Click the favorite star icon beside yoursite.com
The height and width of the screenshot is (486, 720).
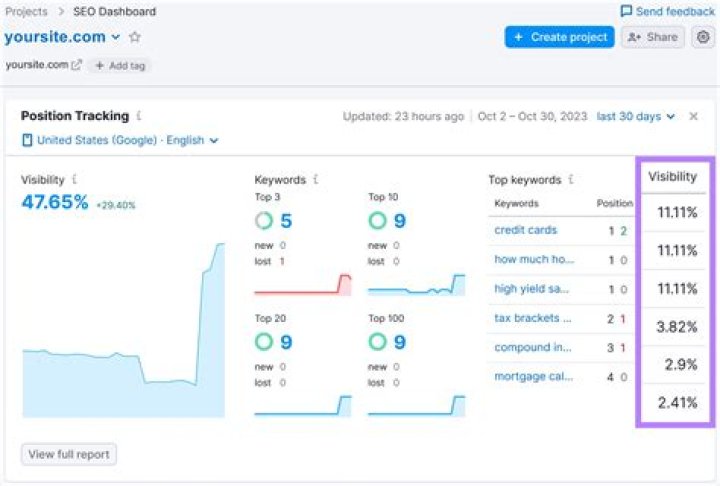135,37
